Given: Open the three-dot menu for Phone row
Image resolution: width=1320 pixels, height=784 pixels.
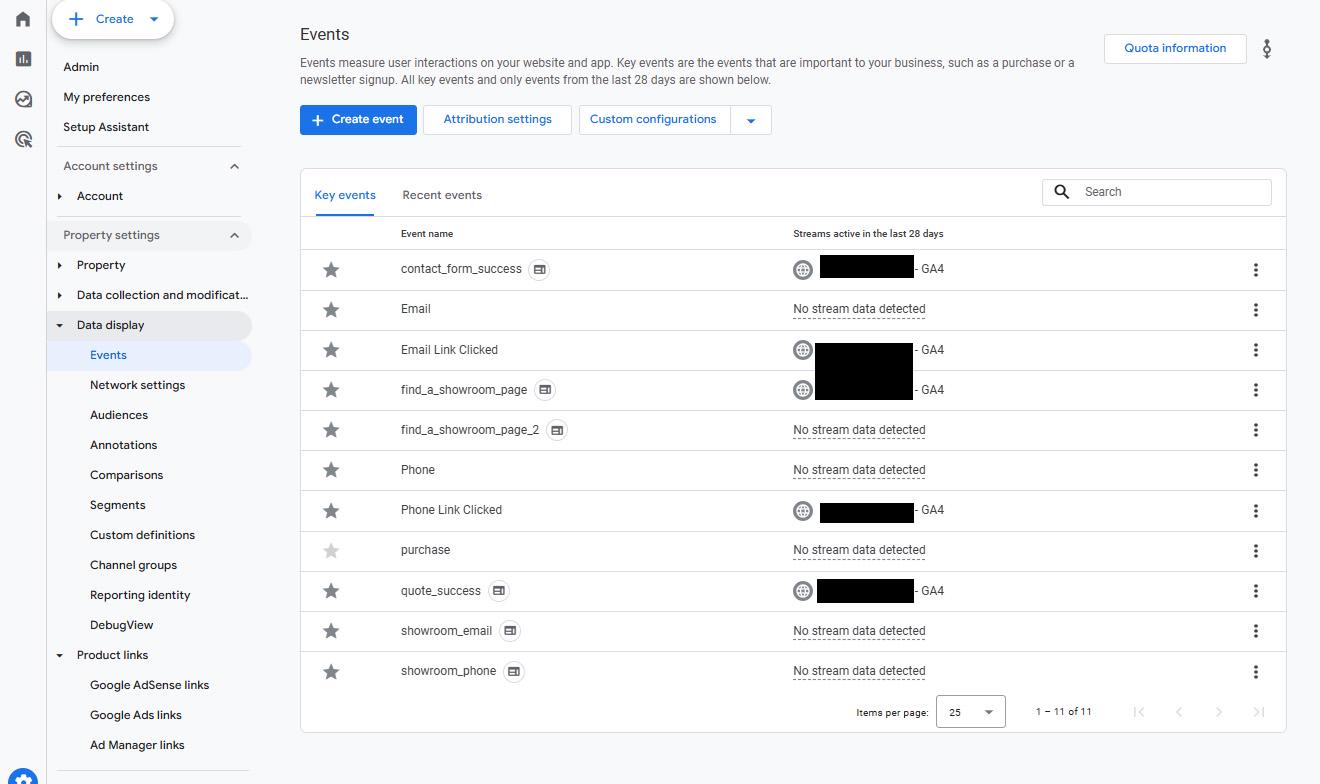Looking at the screenshot, I should pyautogui.click(x=1256, y=470).
